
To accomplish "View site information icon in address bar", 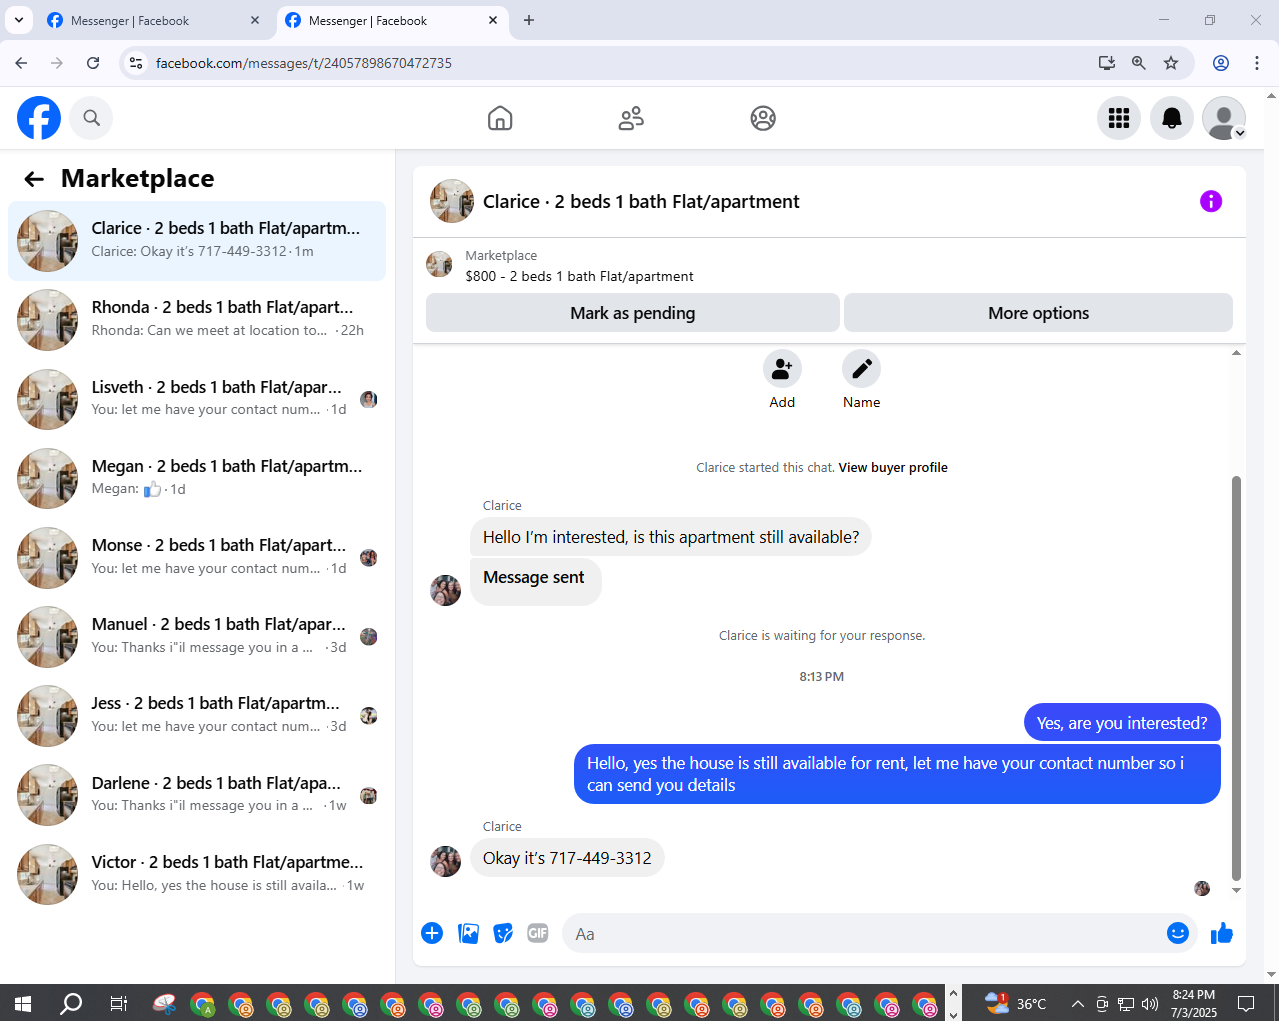I will click(137, 63).
